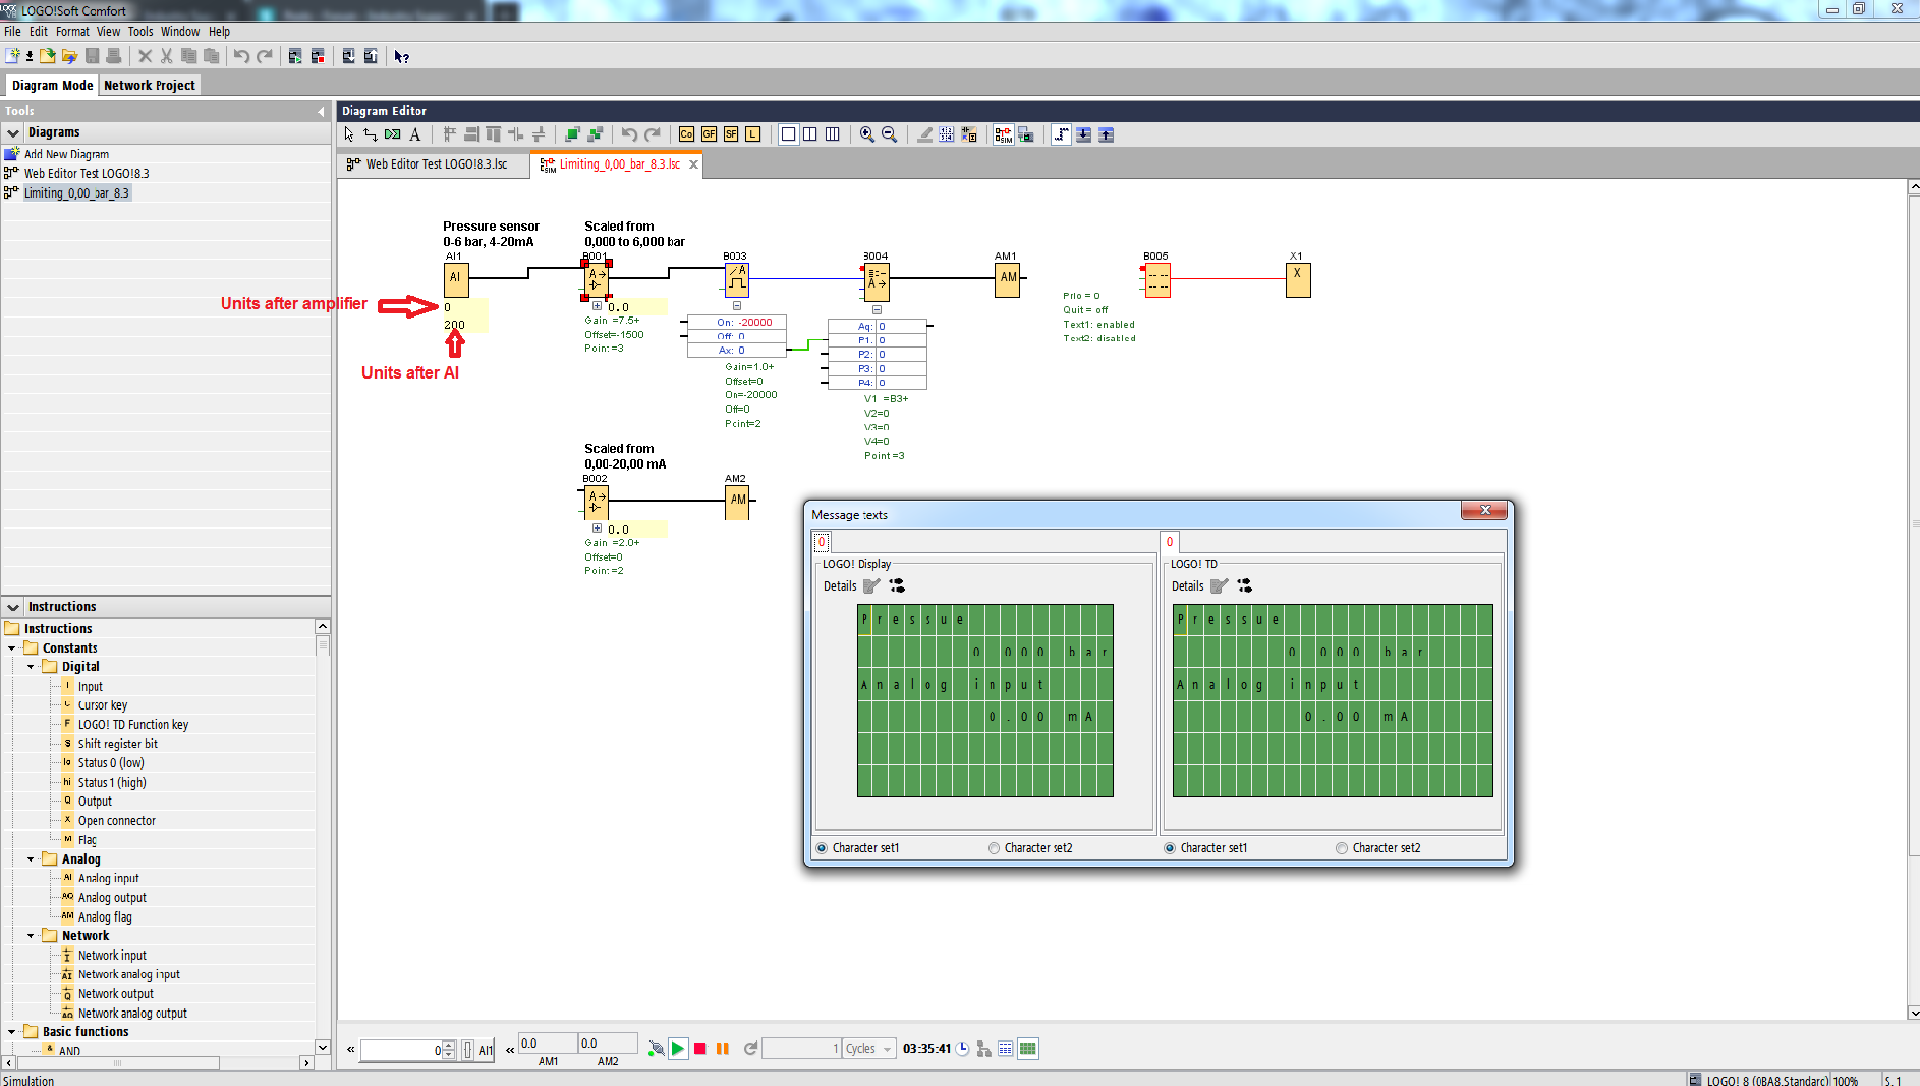Screen dimensions: 1920x1086
Task: Click the AI1 analog value input field
Action: coord(400,1049)
